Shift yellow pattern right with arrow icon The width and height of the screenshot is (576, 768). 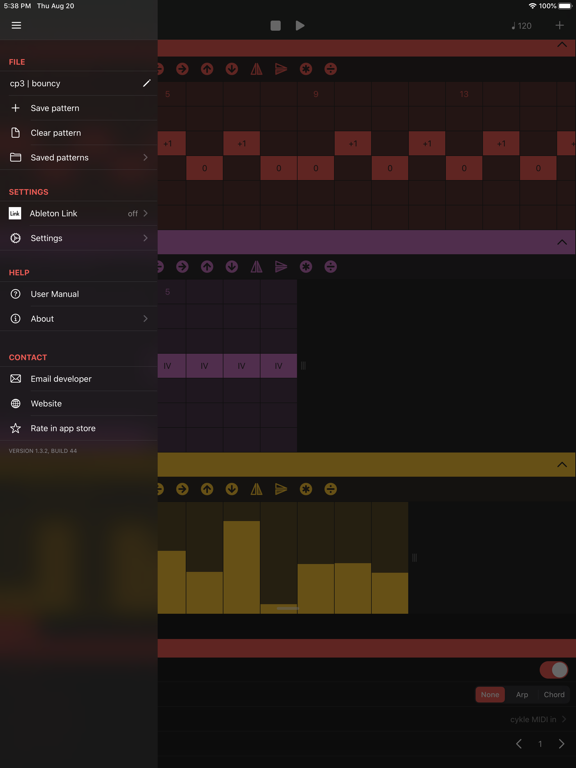click(182, 489)
